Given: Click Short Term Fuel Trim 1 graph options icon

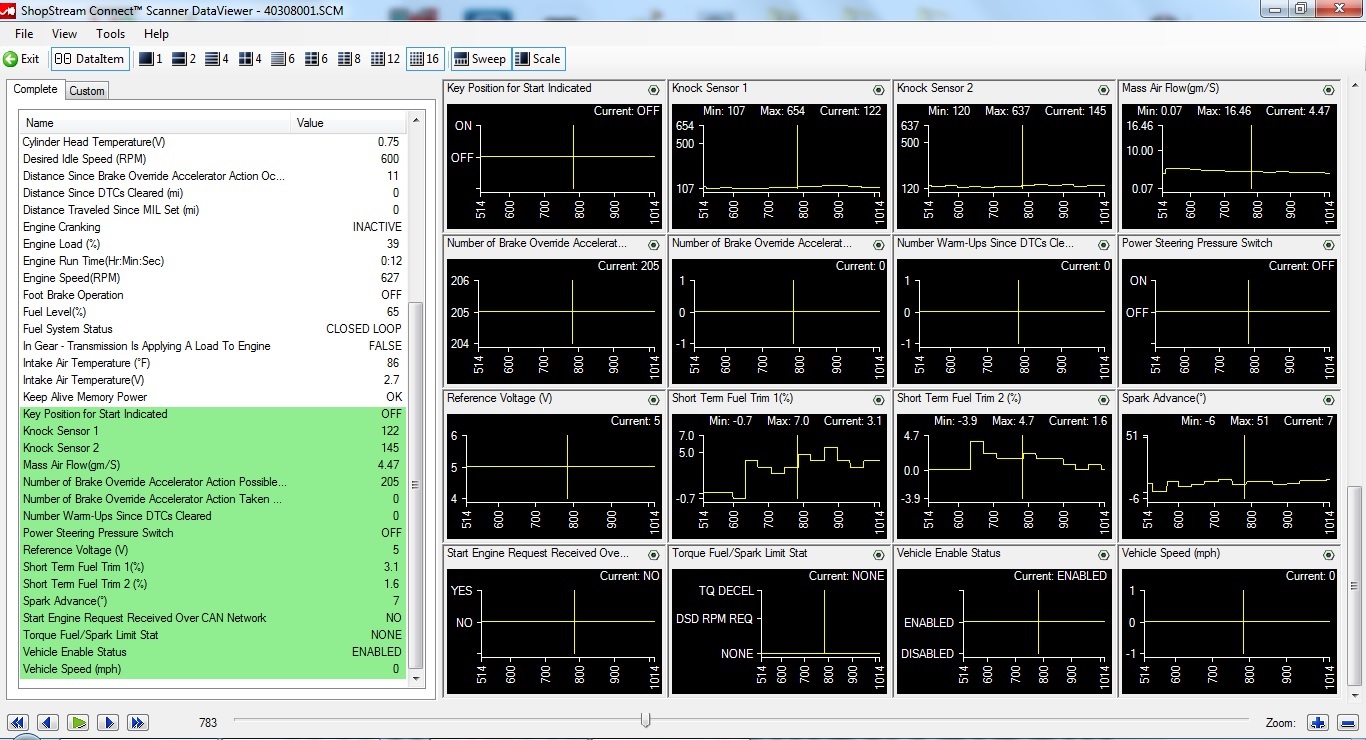Looking at the screenshot, I should 879,400.
